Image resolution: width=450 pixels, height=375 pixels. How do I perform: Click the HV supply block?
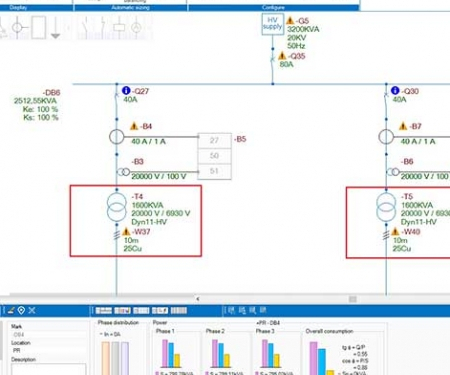(x=273, y=24)
